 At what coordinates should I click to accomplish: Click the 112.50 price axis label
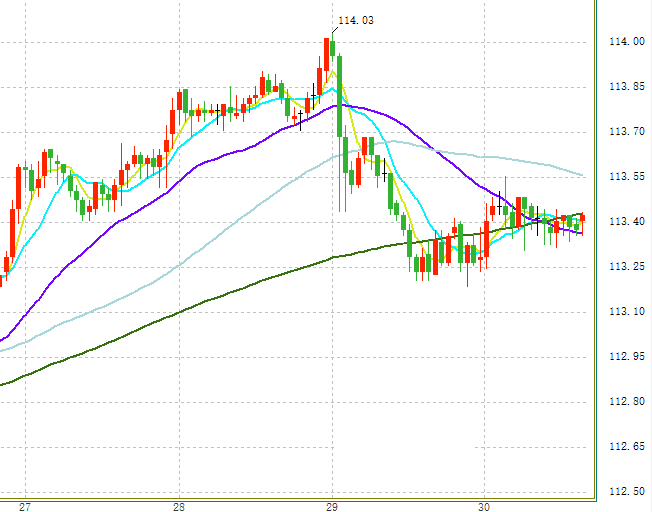pyautogui.click(x=624, y=491)
